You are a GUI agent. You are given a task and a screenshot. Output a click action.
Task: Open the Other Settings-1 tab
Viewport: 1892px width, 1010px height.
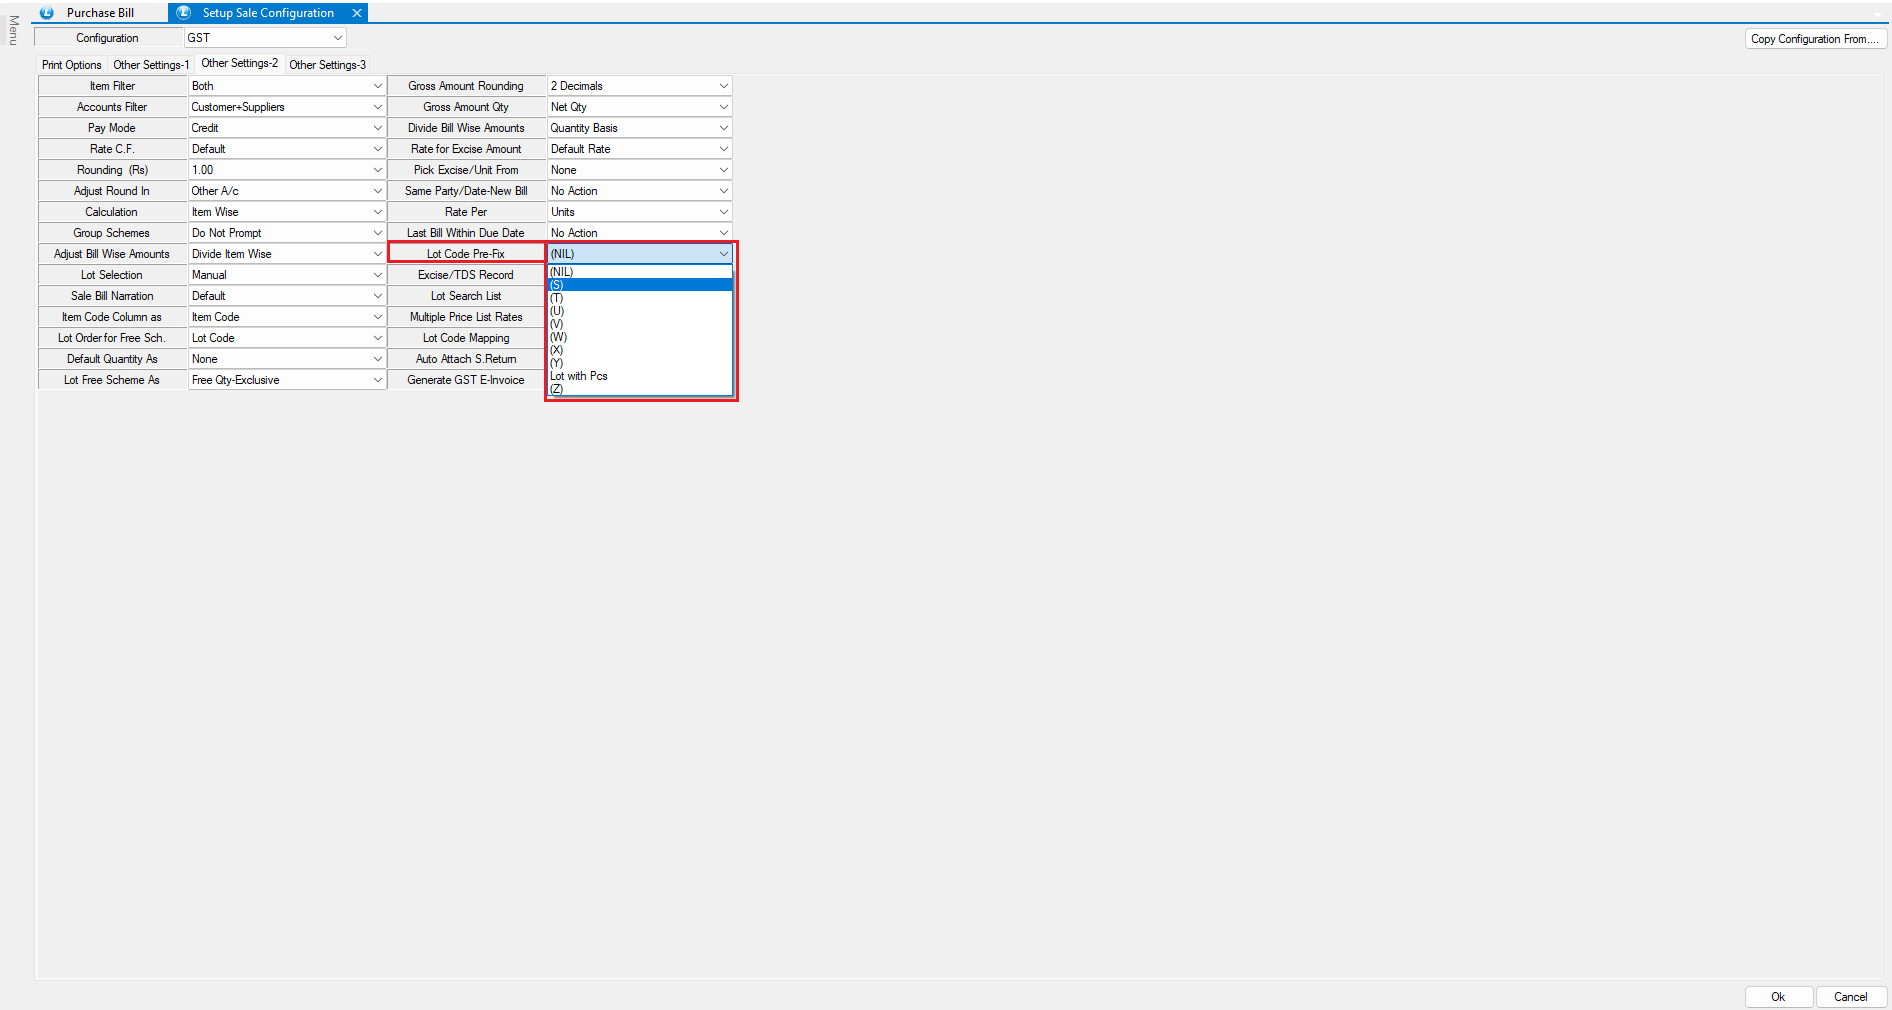(150, 65)
